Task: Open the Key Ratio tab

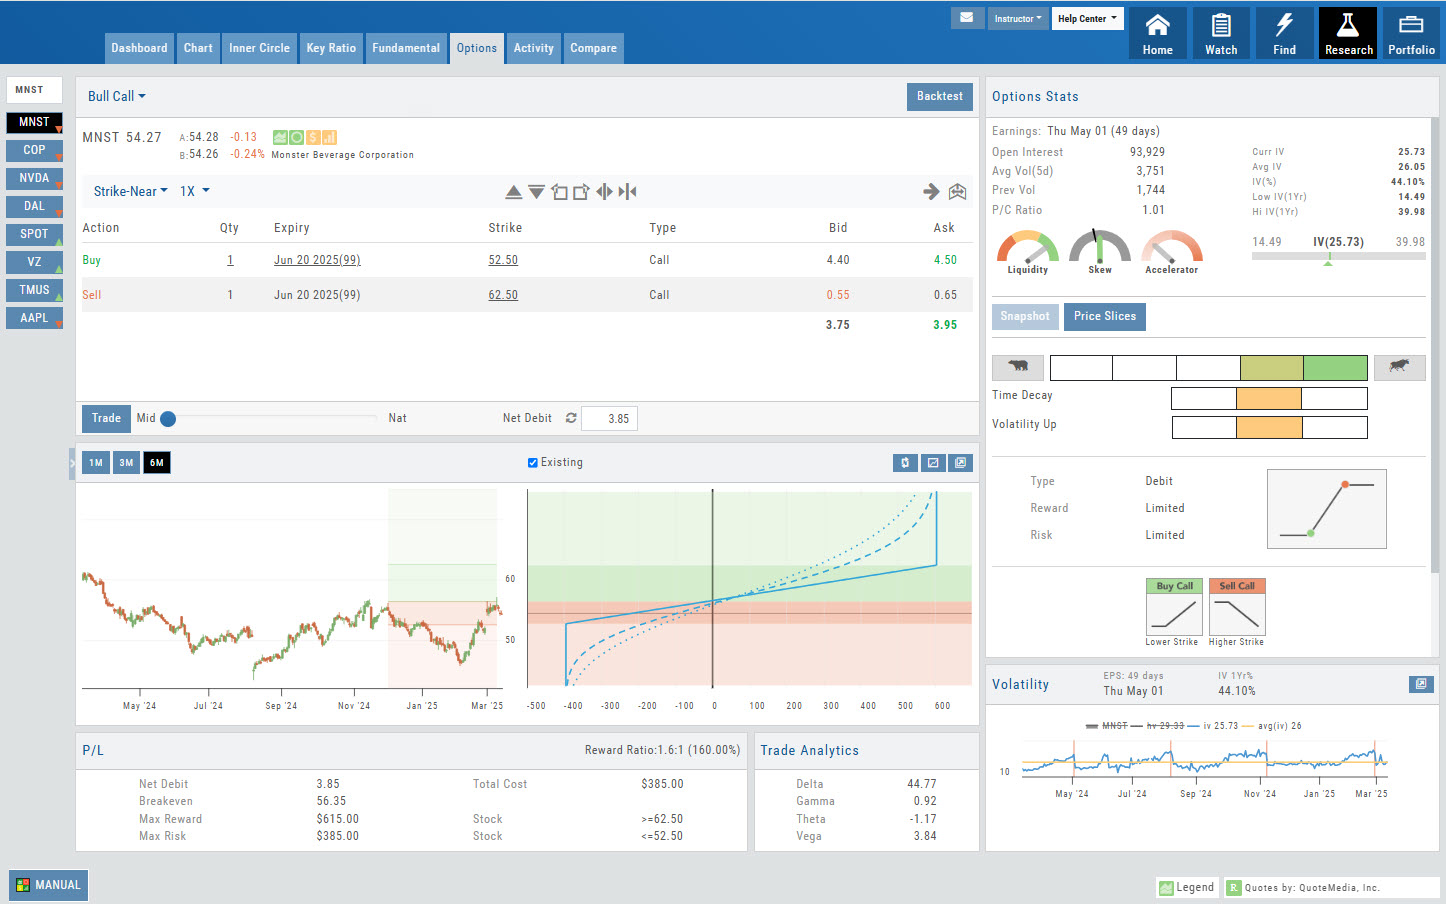Action: (x=331, y=48)
